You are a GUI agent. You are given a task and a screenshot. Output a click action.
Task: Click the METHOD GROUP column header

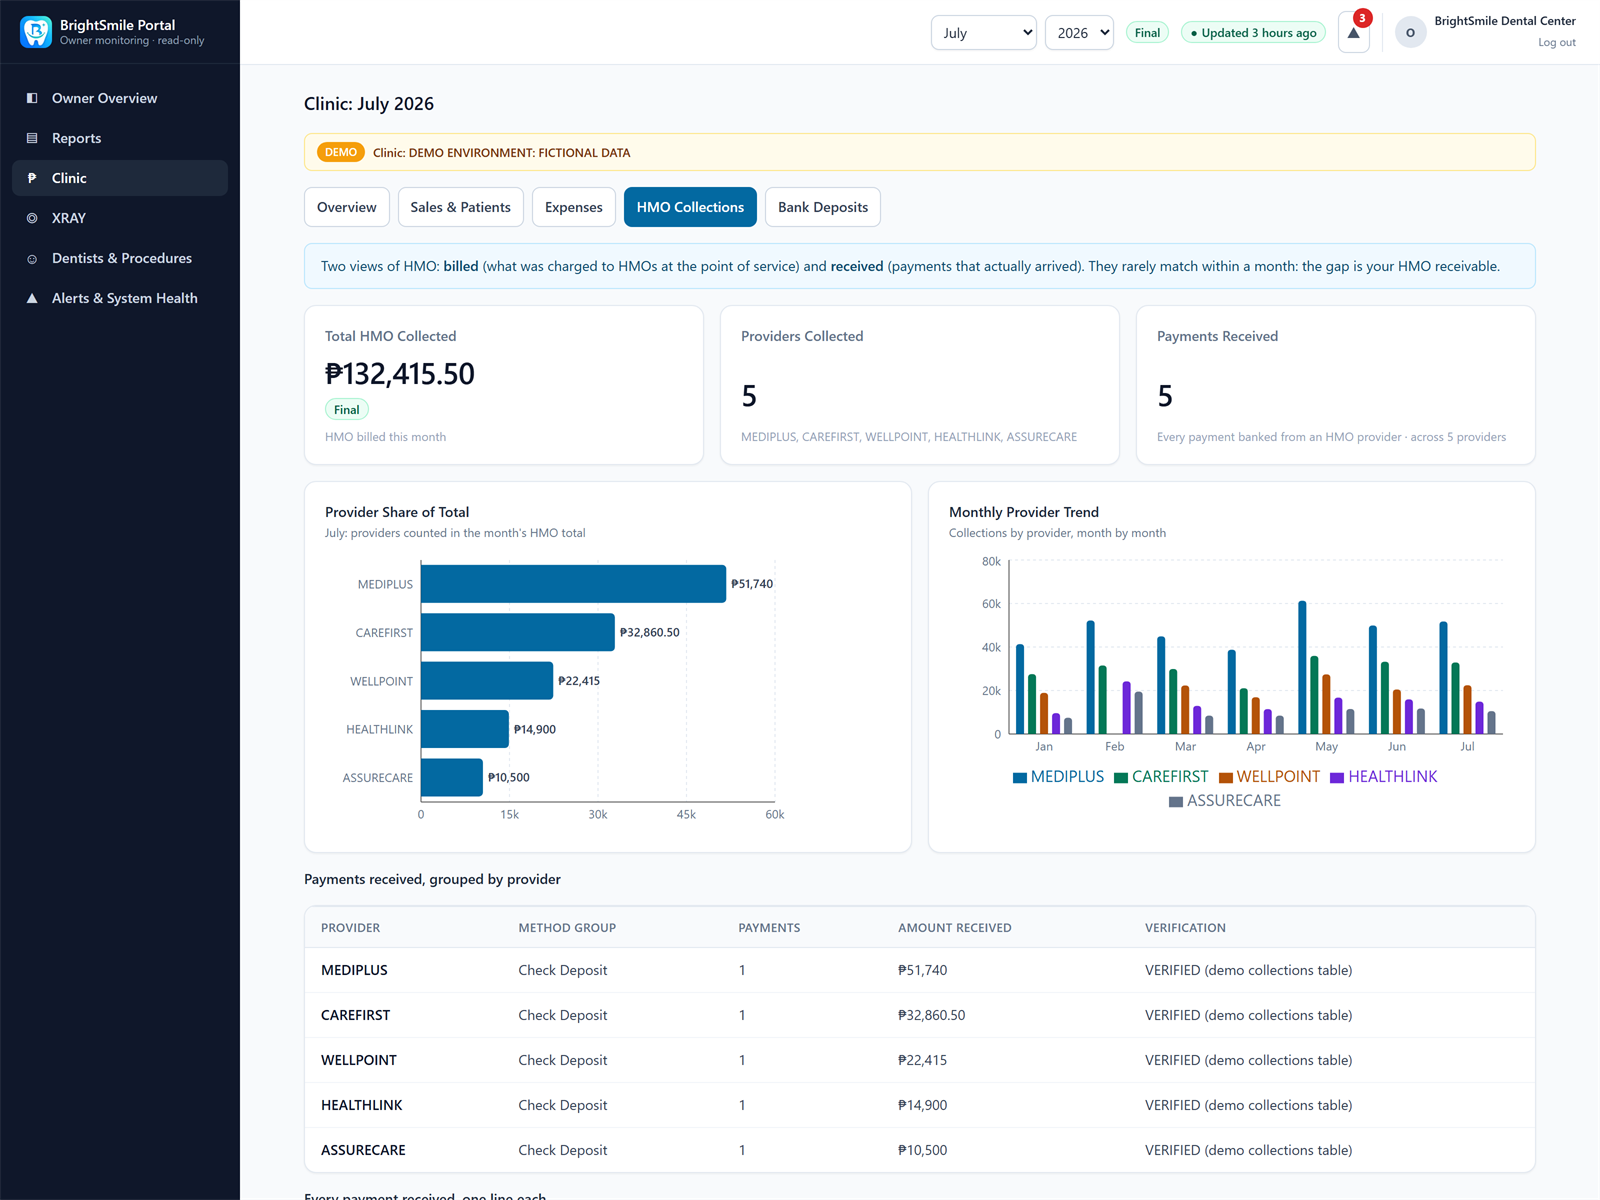pyautogui.click(x=567, y=928)
